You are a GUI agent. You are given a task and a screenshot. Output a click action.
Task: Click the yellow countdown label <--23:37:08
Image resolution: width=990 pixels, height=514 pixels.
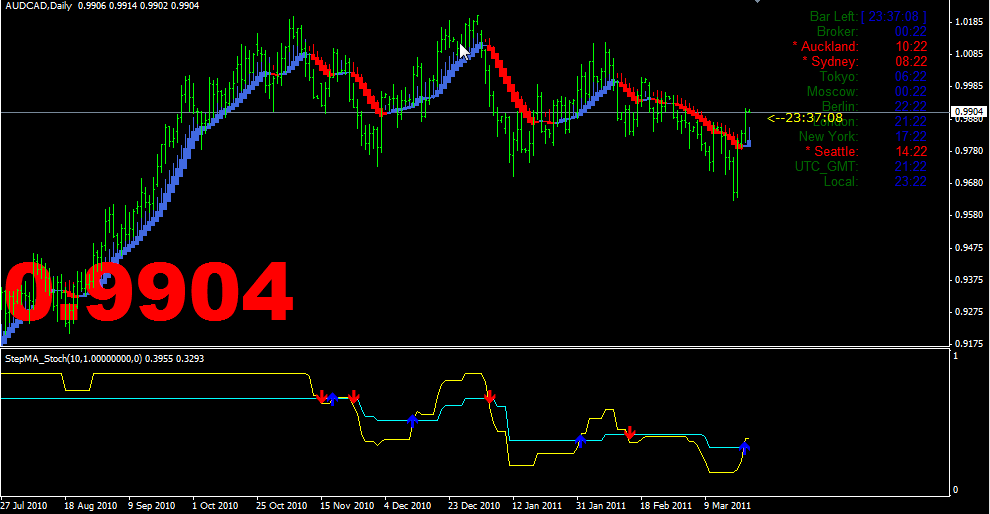[805, 118]
